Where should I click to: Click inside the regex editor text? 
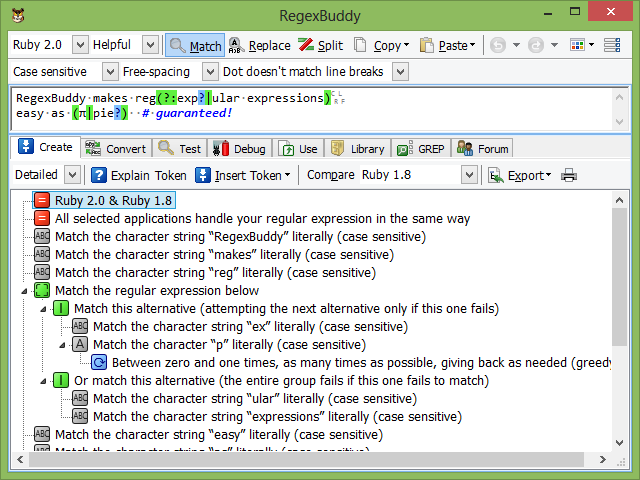click(310, 108)
